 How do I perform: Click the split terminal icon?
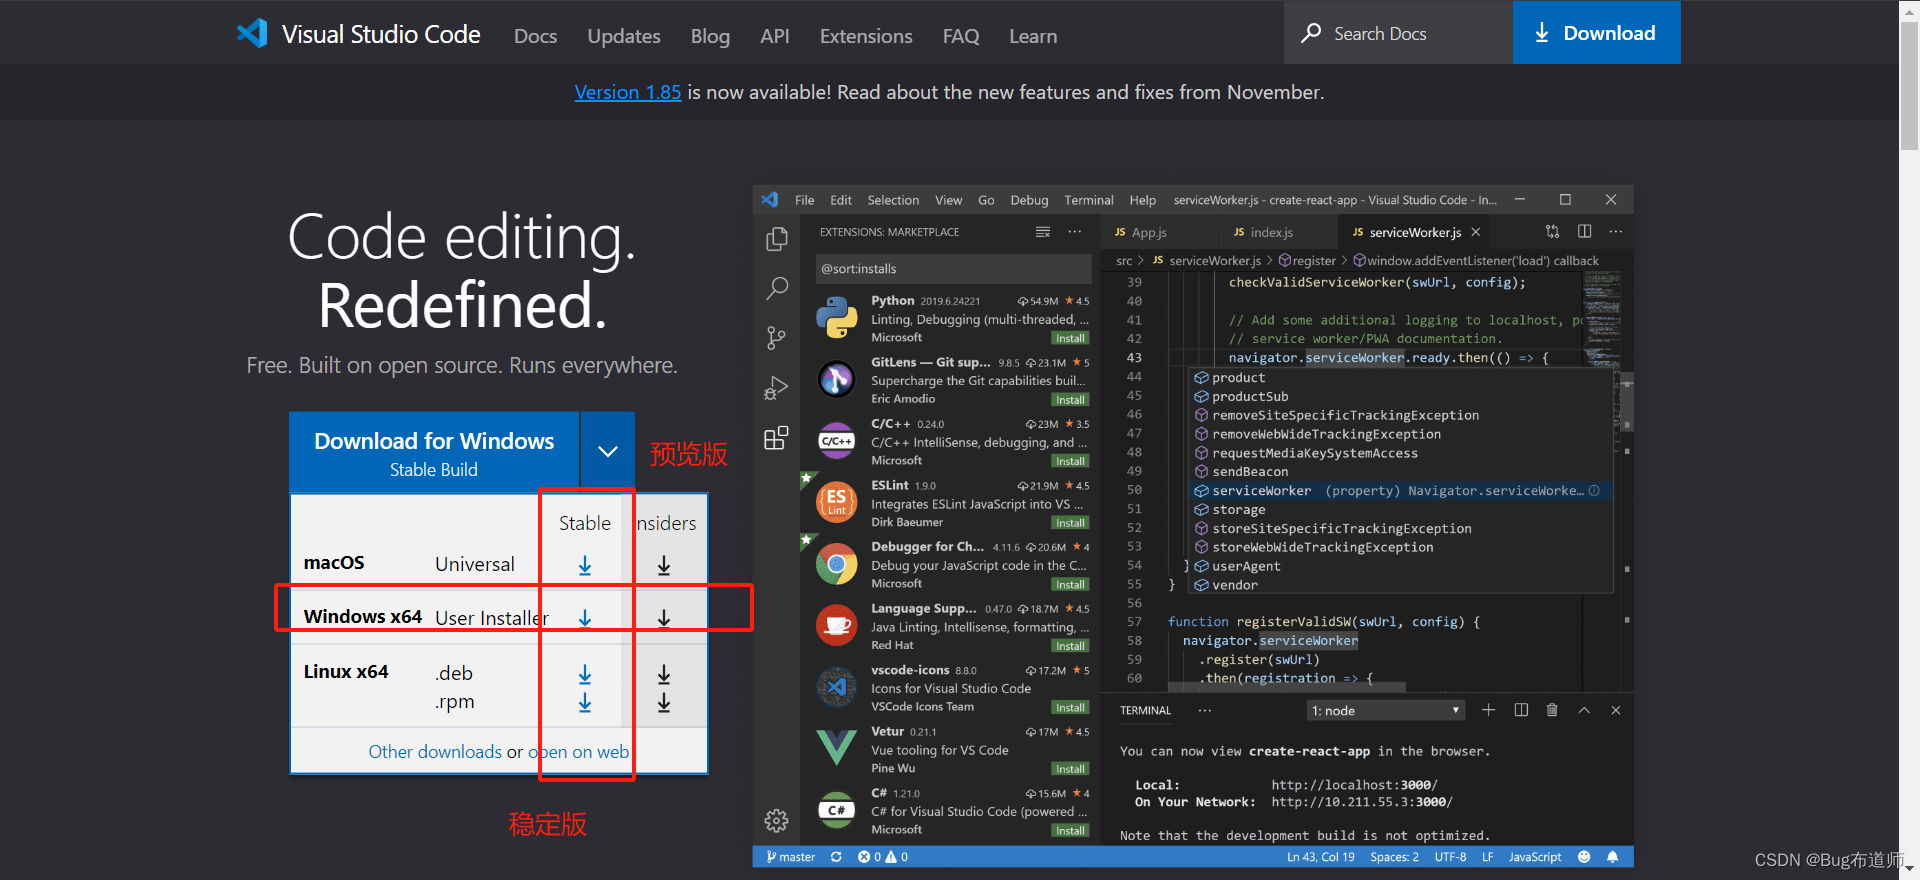coord(1521,710)
